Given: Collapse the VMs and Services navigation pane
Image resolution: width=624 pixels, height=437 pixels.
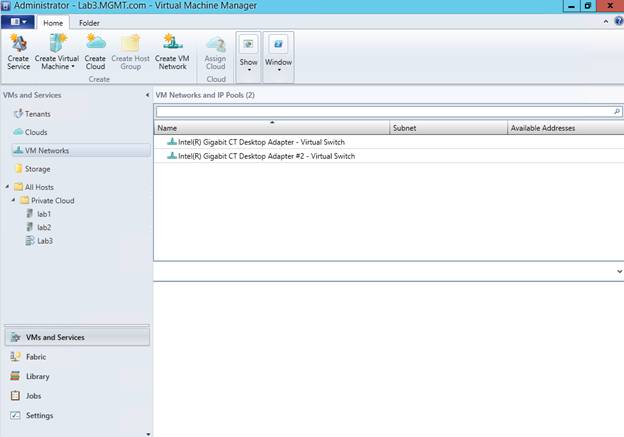Looking at the screenshot, I should pyautogui.click(x=147, y=95).
